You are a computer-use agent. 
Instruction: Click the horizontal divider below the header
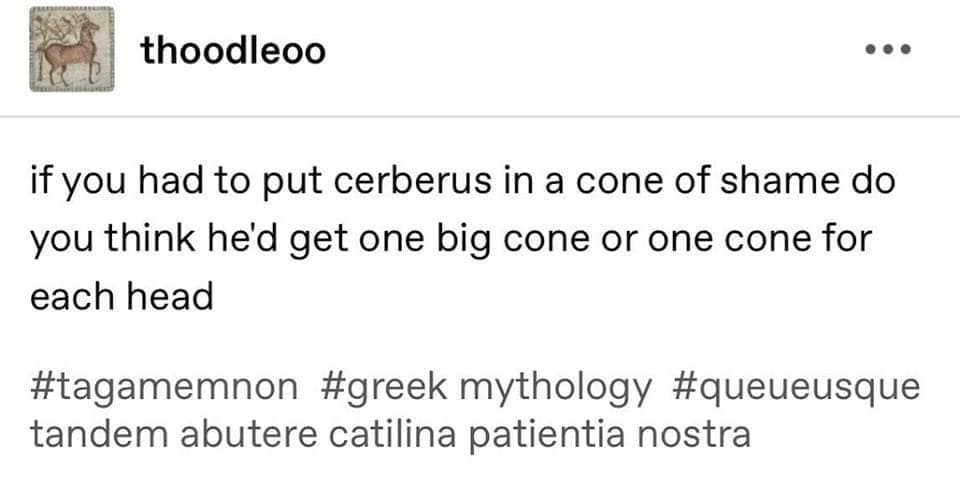click(x=480, y=117)
